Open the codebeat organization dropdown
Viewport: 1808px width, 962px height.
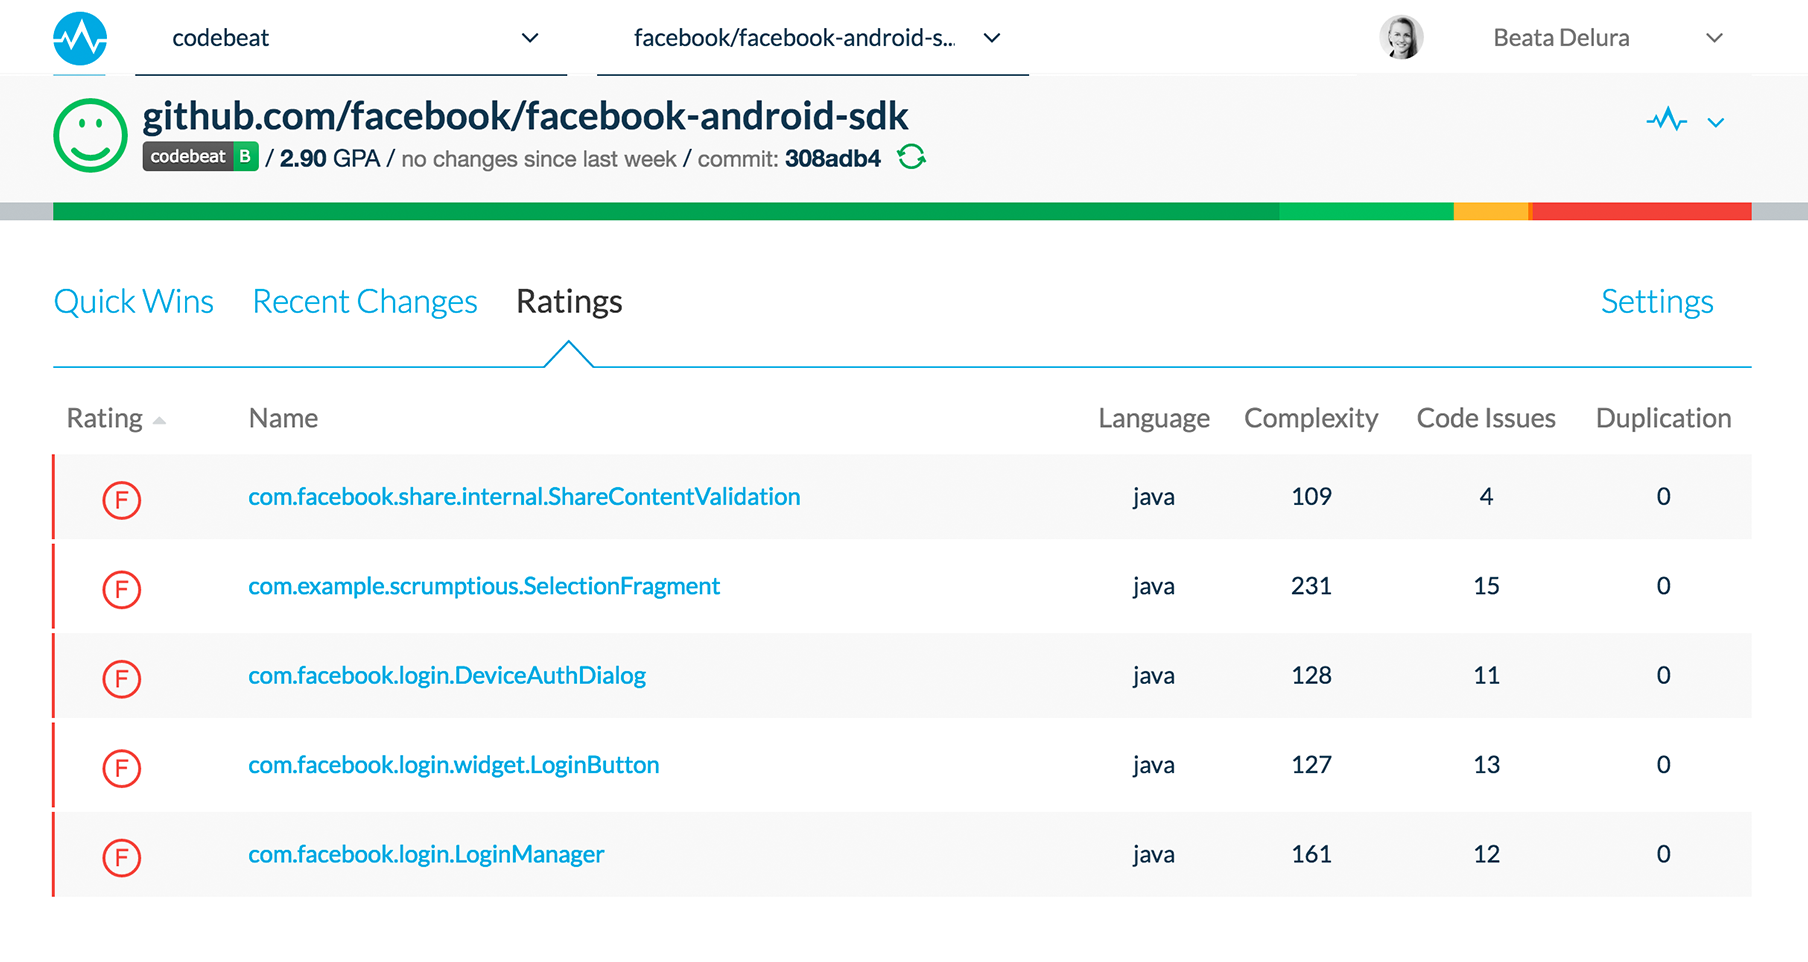[x=351, y=38]
